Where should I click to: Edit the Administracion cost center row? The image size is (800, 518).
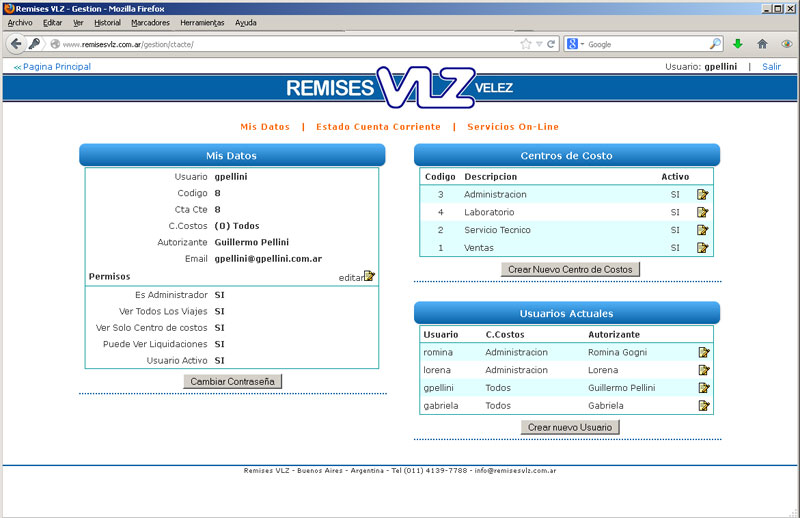point(703,194)
